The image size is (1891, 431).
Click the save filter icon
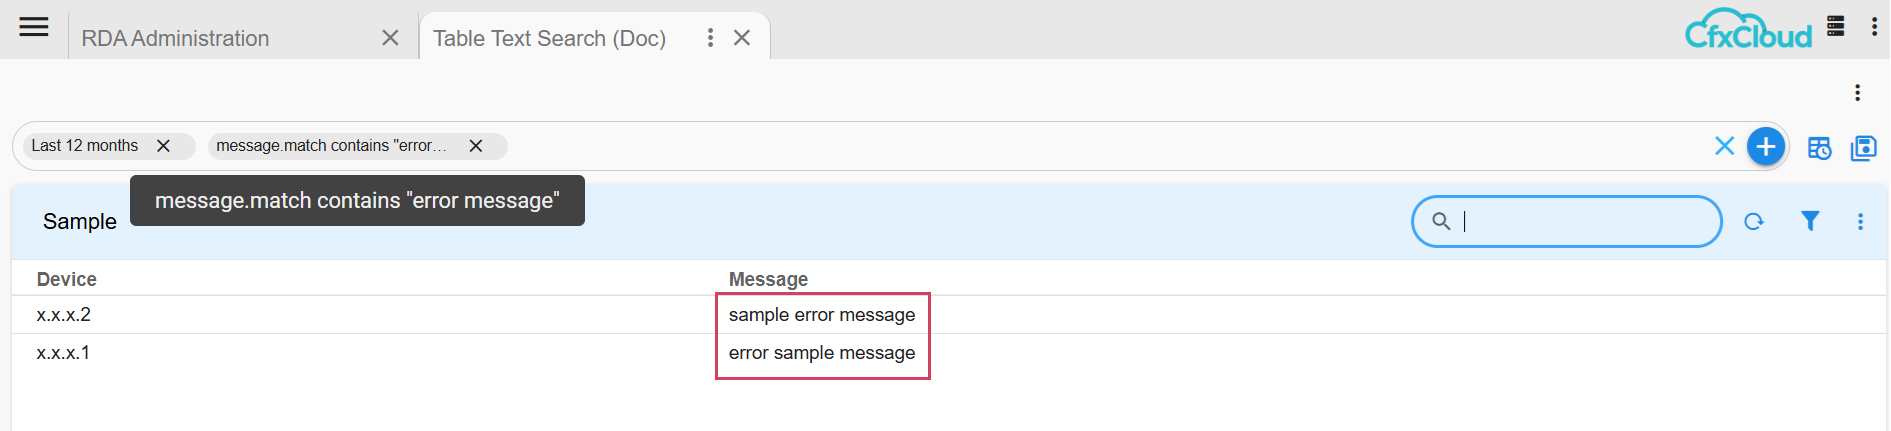click(1863, 148)
